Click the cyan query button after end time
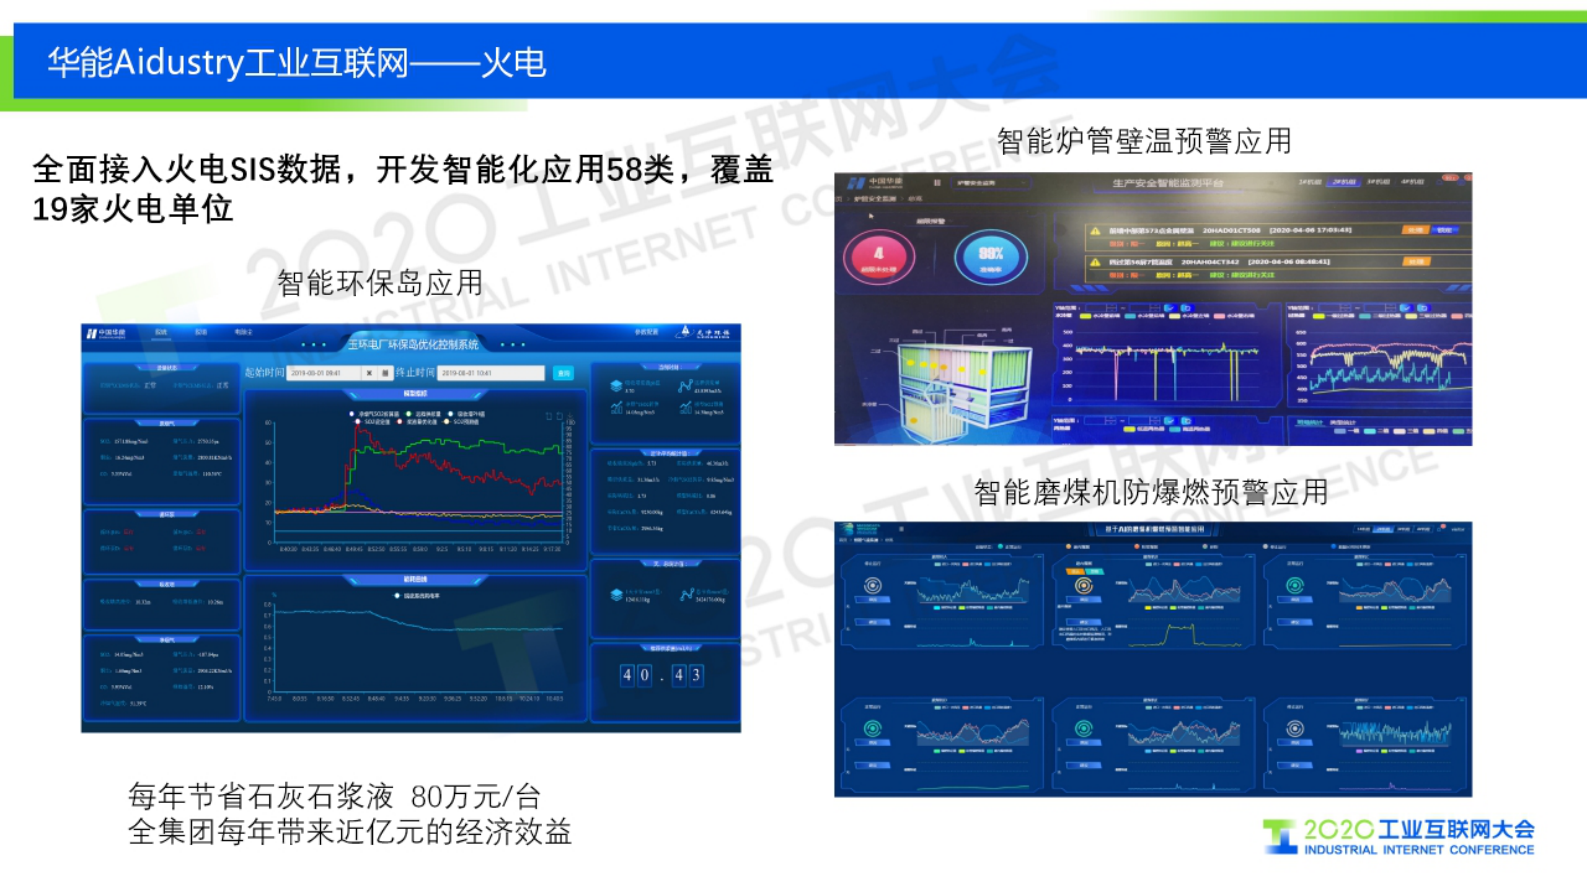This screenshot has width=1587, height=892. [x=564, y=373]
